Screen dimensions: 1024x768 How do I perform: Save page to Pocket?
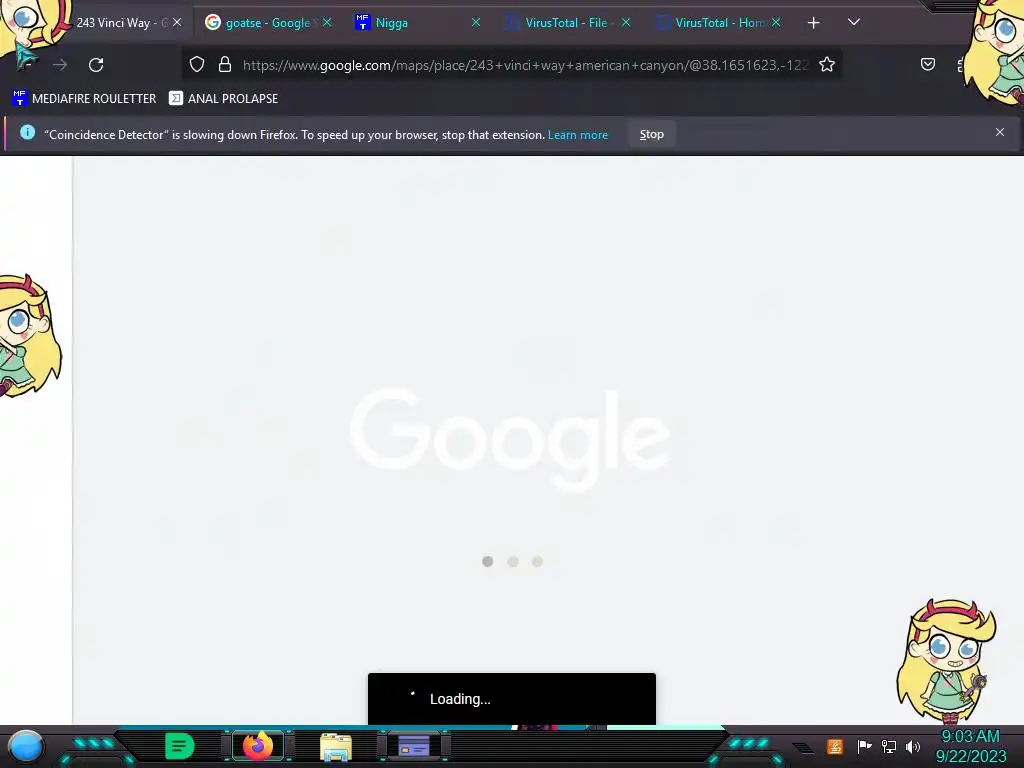(x=927, y=64)
